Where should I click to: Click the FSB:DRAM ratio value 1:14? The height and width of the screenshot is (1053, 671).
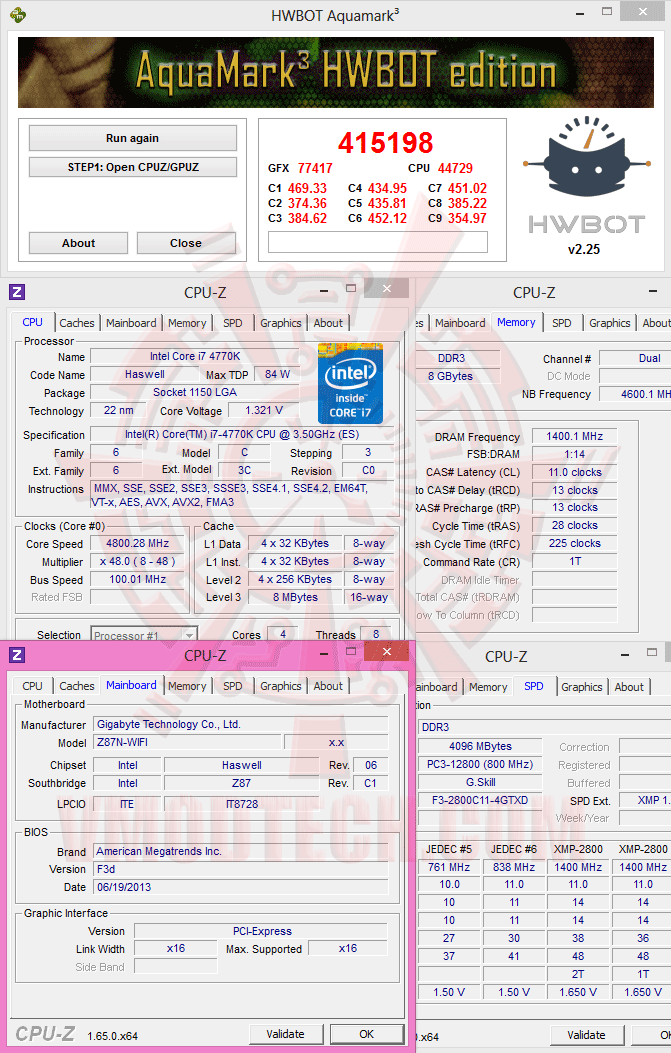point(574,455)
